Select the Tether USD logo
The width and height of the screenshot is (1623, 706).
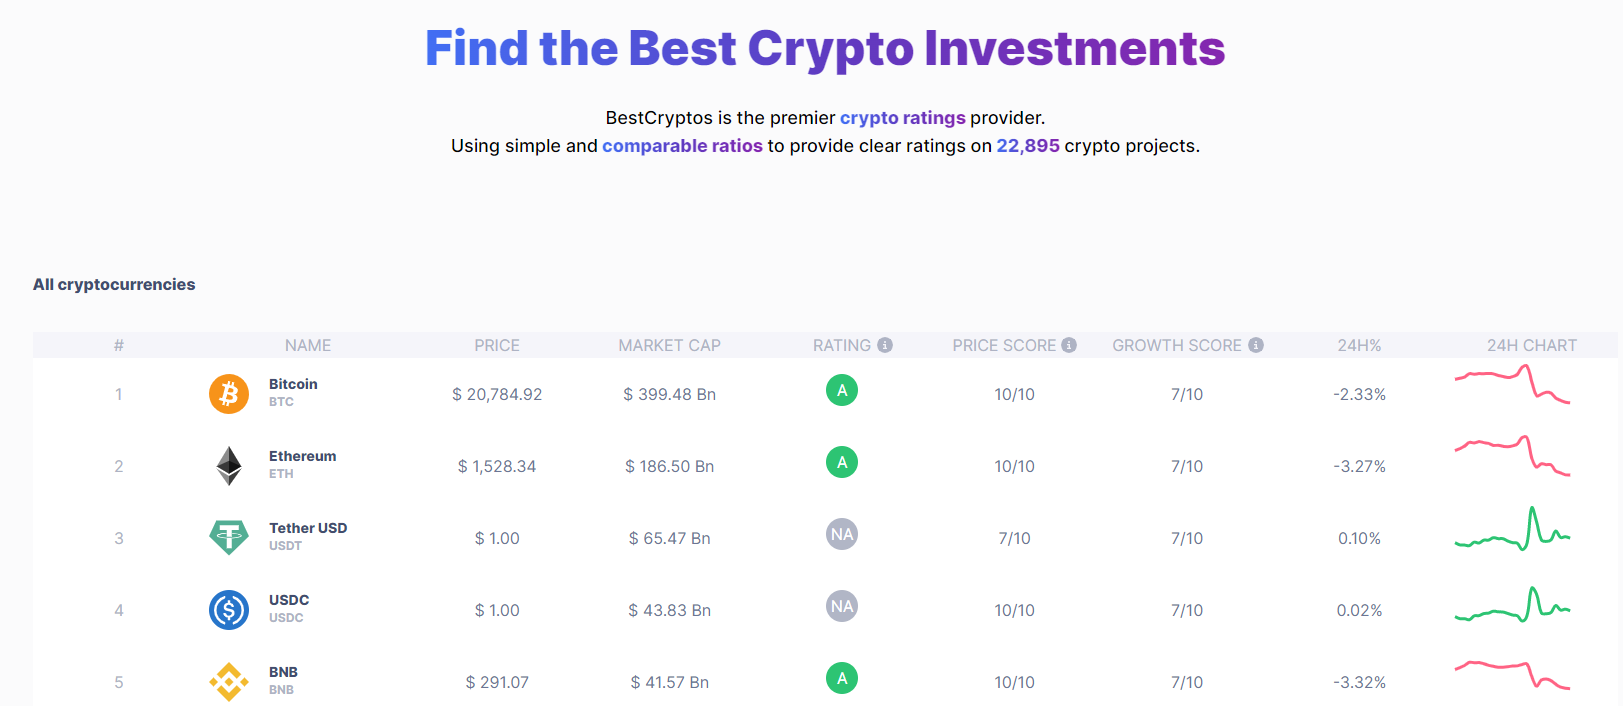pos(228,537)
